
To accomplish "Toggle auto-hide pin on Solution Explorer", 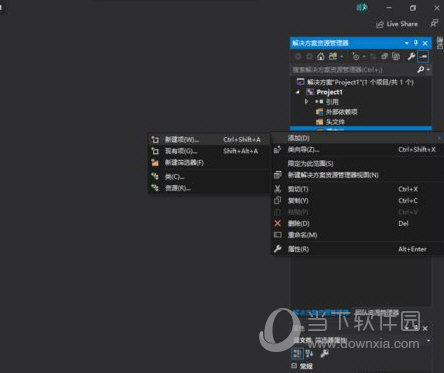I will (415, 43).
